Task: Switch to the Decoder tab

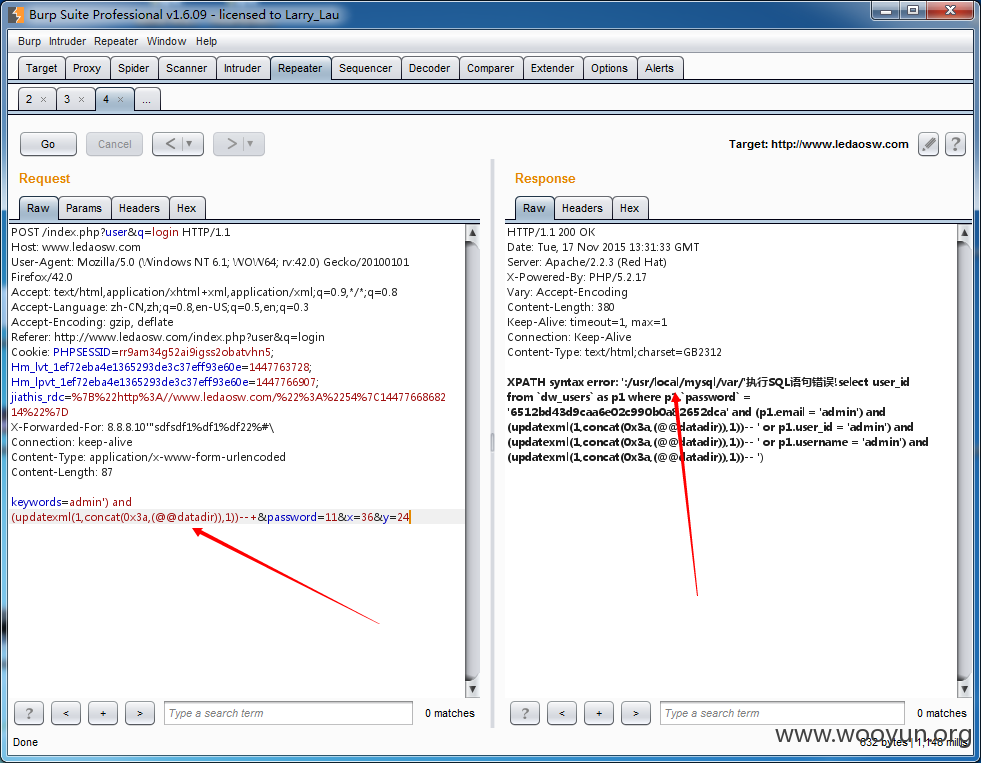Action: pos(429,68)
